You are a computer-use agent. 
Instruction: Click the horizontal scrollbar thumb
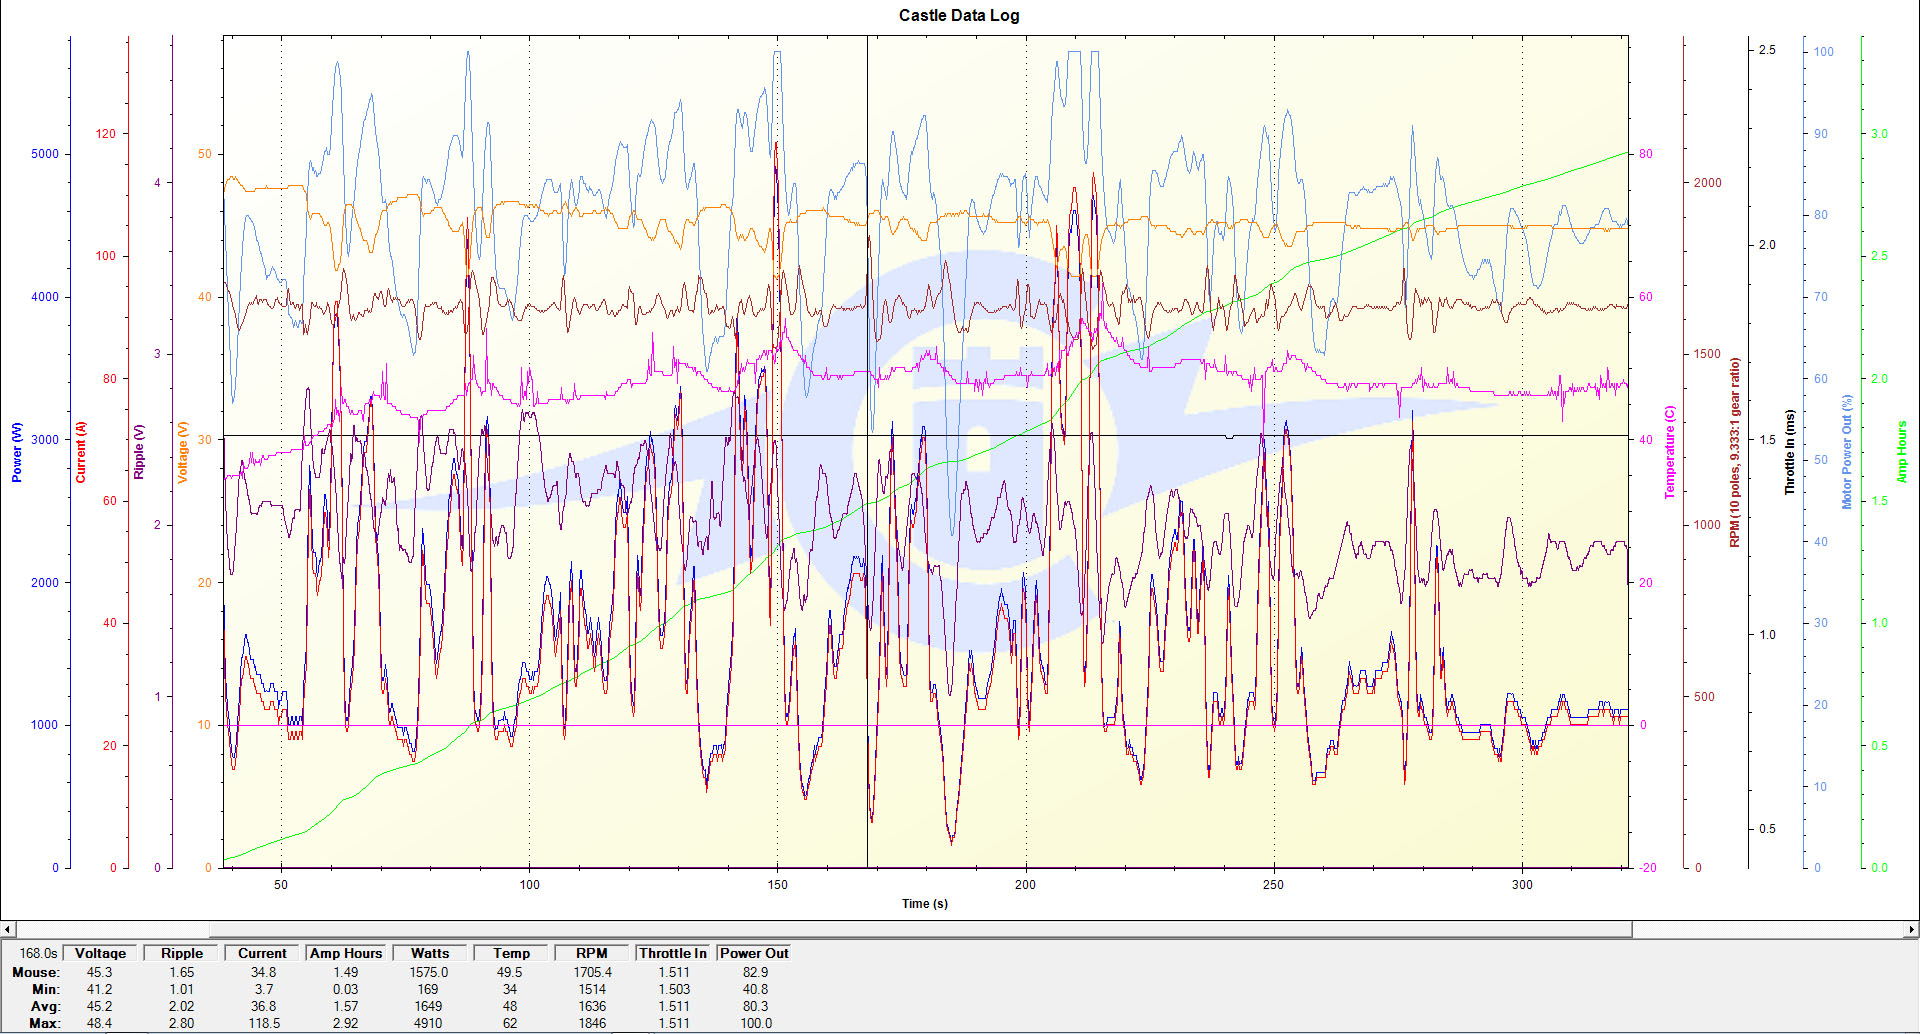[x=920, y=930]
